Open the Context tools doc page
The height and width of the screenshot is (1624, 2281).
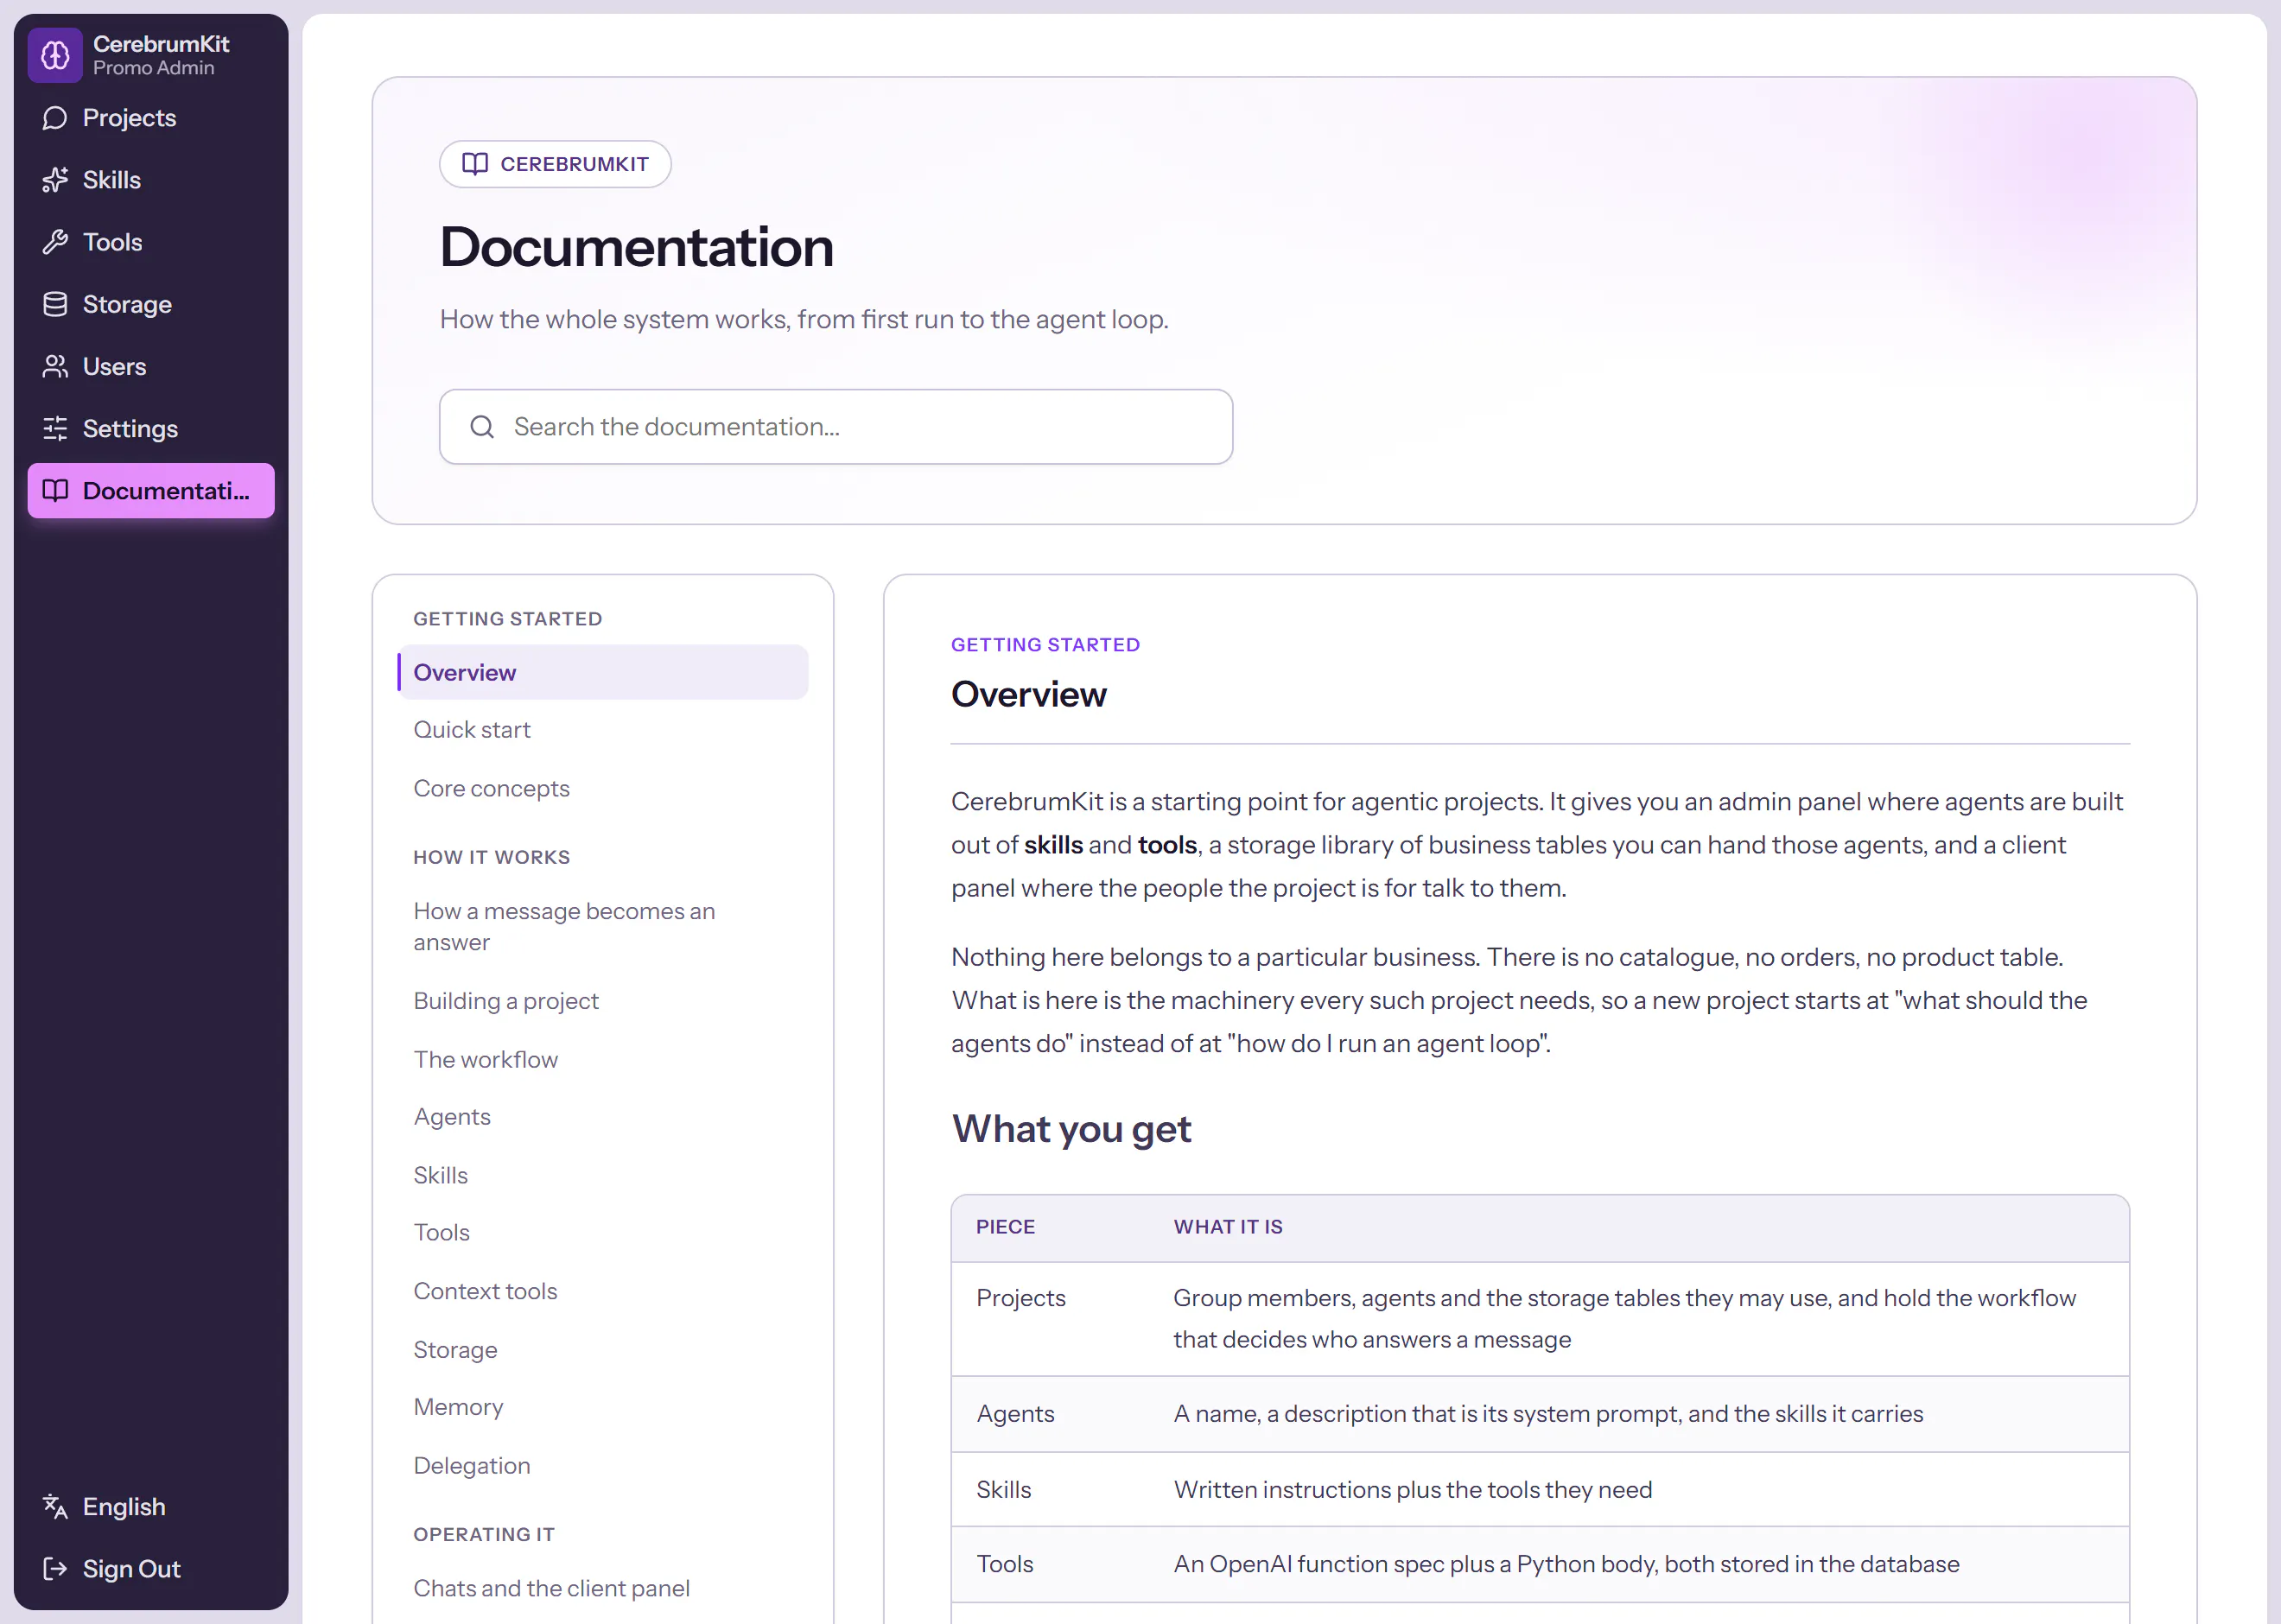click(x=603, y=1291)
